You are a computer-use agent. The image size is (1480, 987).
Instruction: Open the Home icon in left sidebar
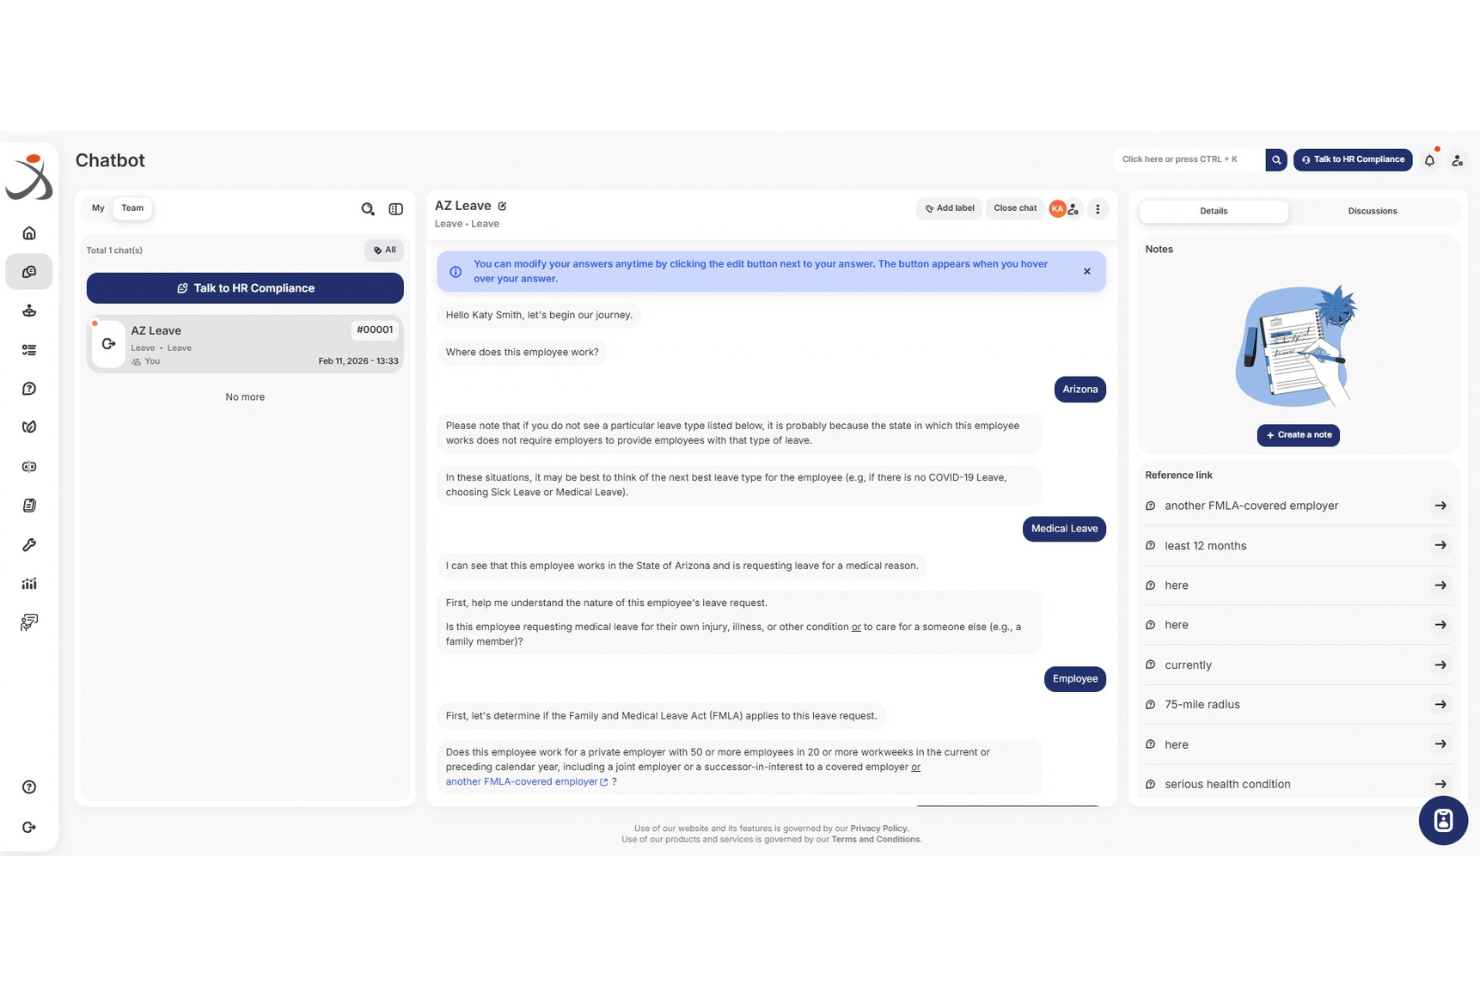29,233
